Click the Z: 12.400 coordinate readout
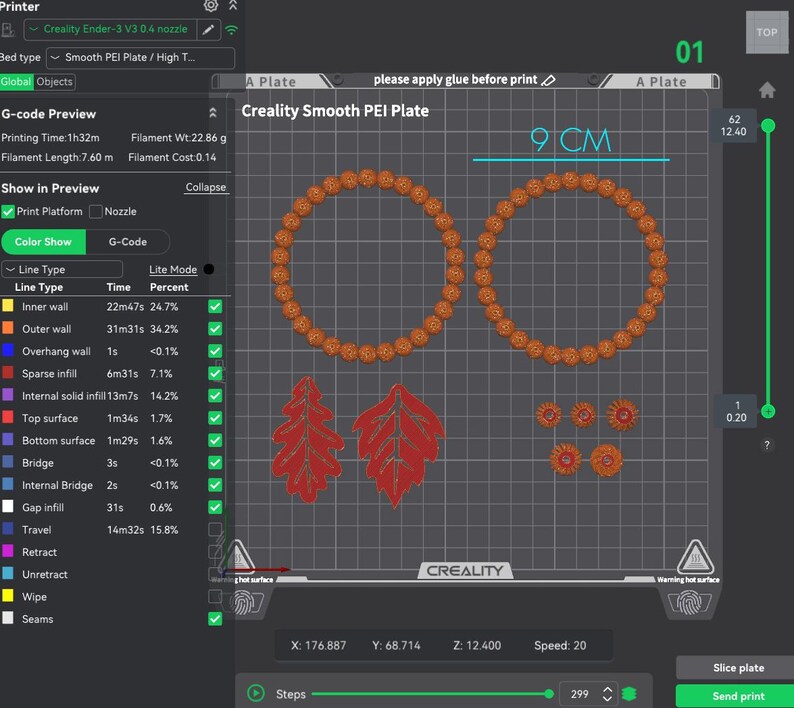This screenshot has height=708, width=794. [x=477, y=646]
